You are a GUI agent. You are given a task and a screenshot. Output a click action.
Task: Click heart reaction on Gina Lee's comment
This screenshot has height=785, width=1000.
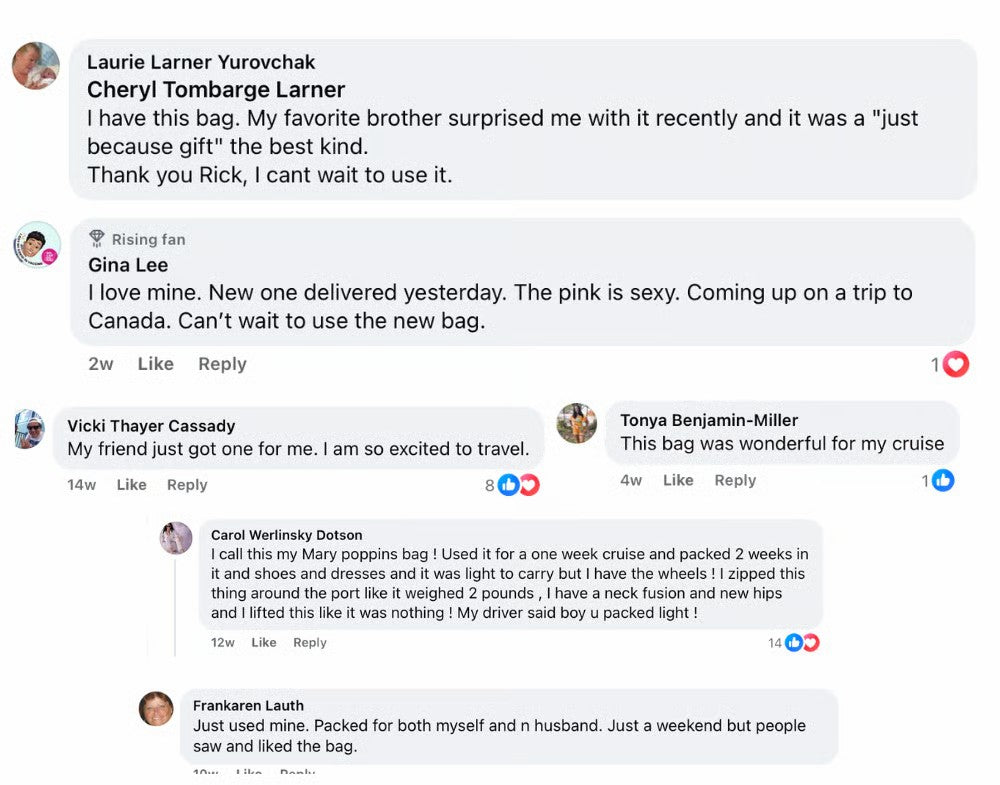pos(955,364)
